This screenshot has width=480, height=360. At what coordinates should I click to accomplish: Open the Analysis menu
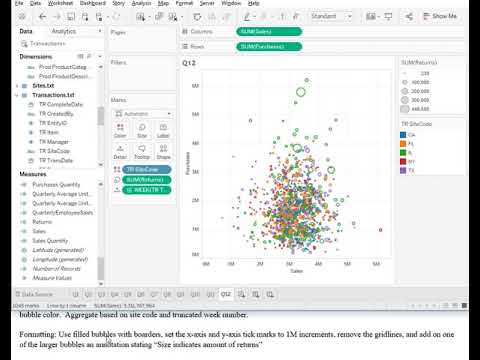pyautogui.click(x=141, y=3)
